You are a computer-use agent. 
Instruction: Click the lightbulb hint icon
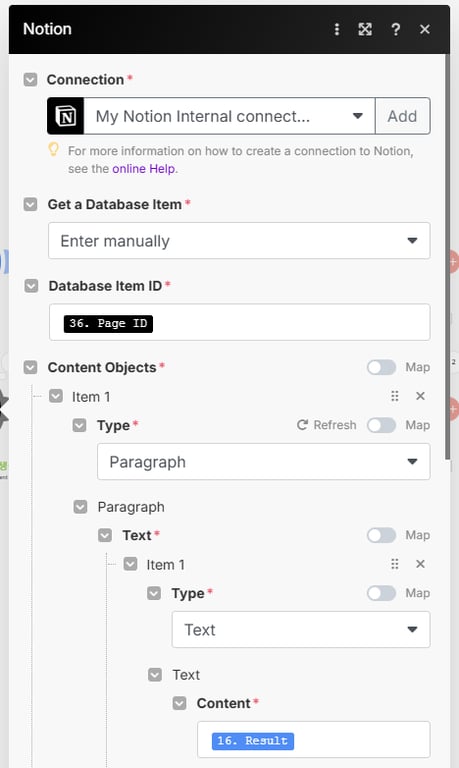pos(53,149)
